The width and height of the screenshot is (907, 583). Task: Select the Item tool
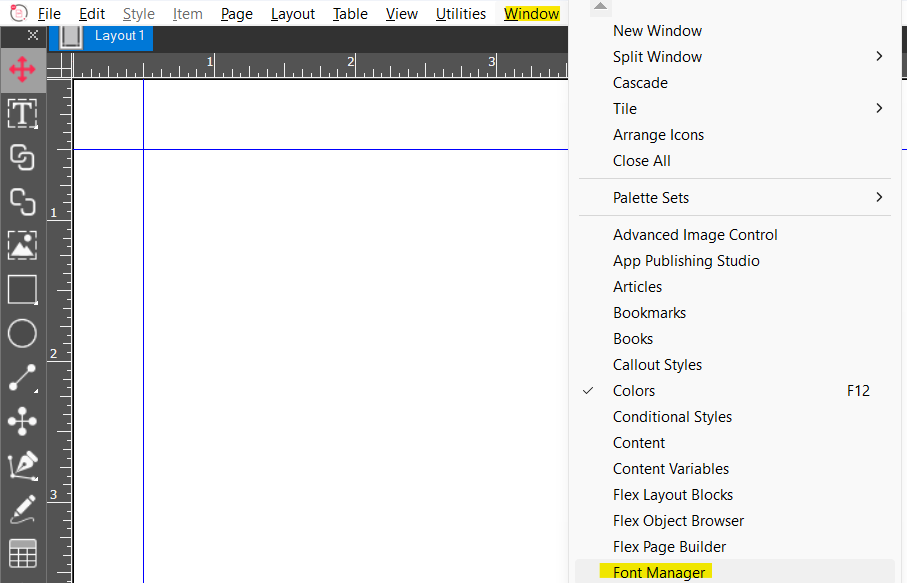click(x=22, y=70)
